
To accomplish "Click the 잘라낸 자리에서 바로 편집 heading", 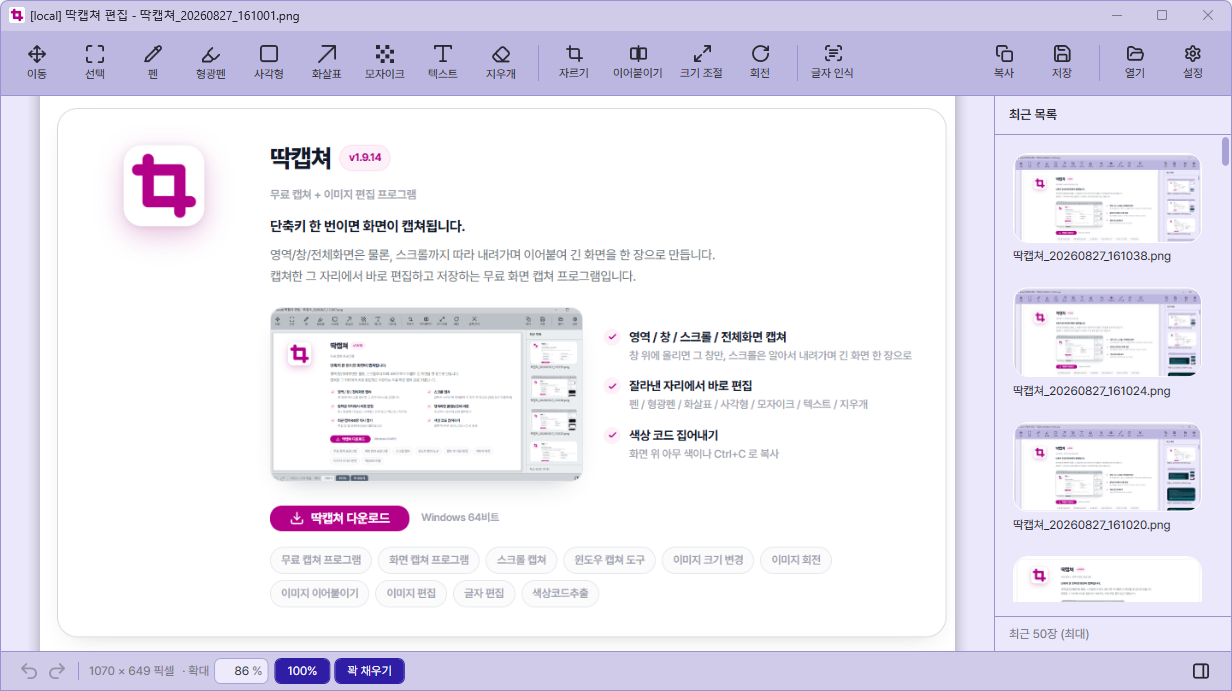I will 690,386.
